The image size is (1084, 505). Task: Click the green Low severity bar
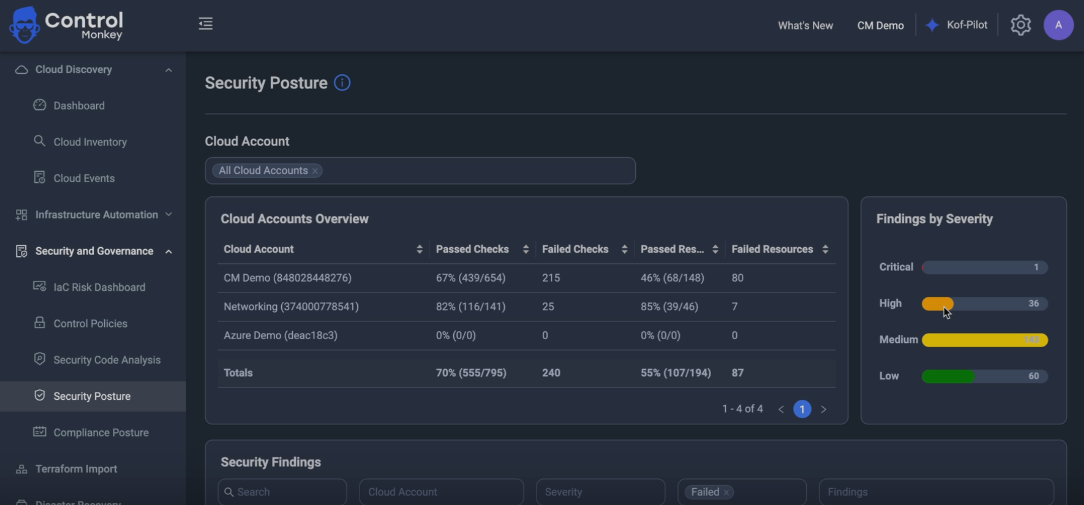(948, 376)
